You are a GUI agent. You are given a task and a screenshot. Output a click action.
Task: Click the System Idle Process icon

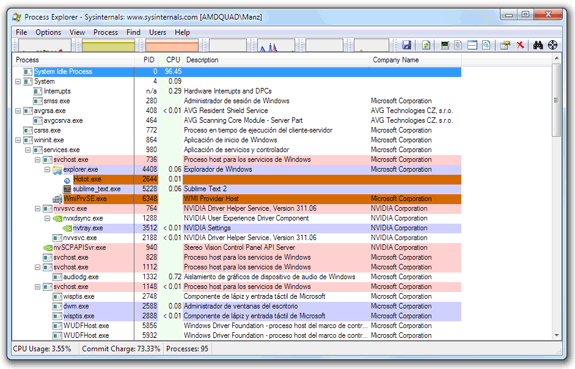(x=28, y=72)
